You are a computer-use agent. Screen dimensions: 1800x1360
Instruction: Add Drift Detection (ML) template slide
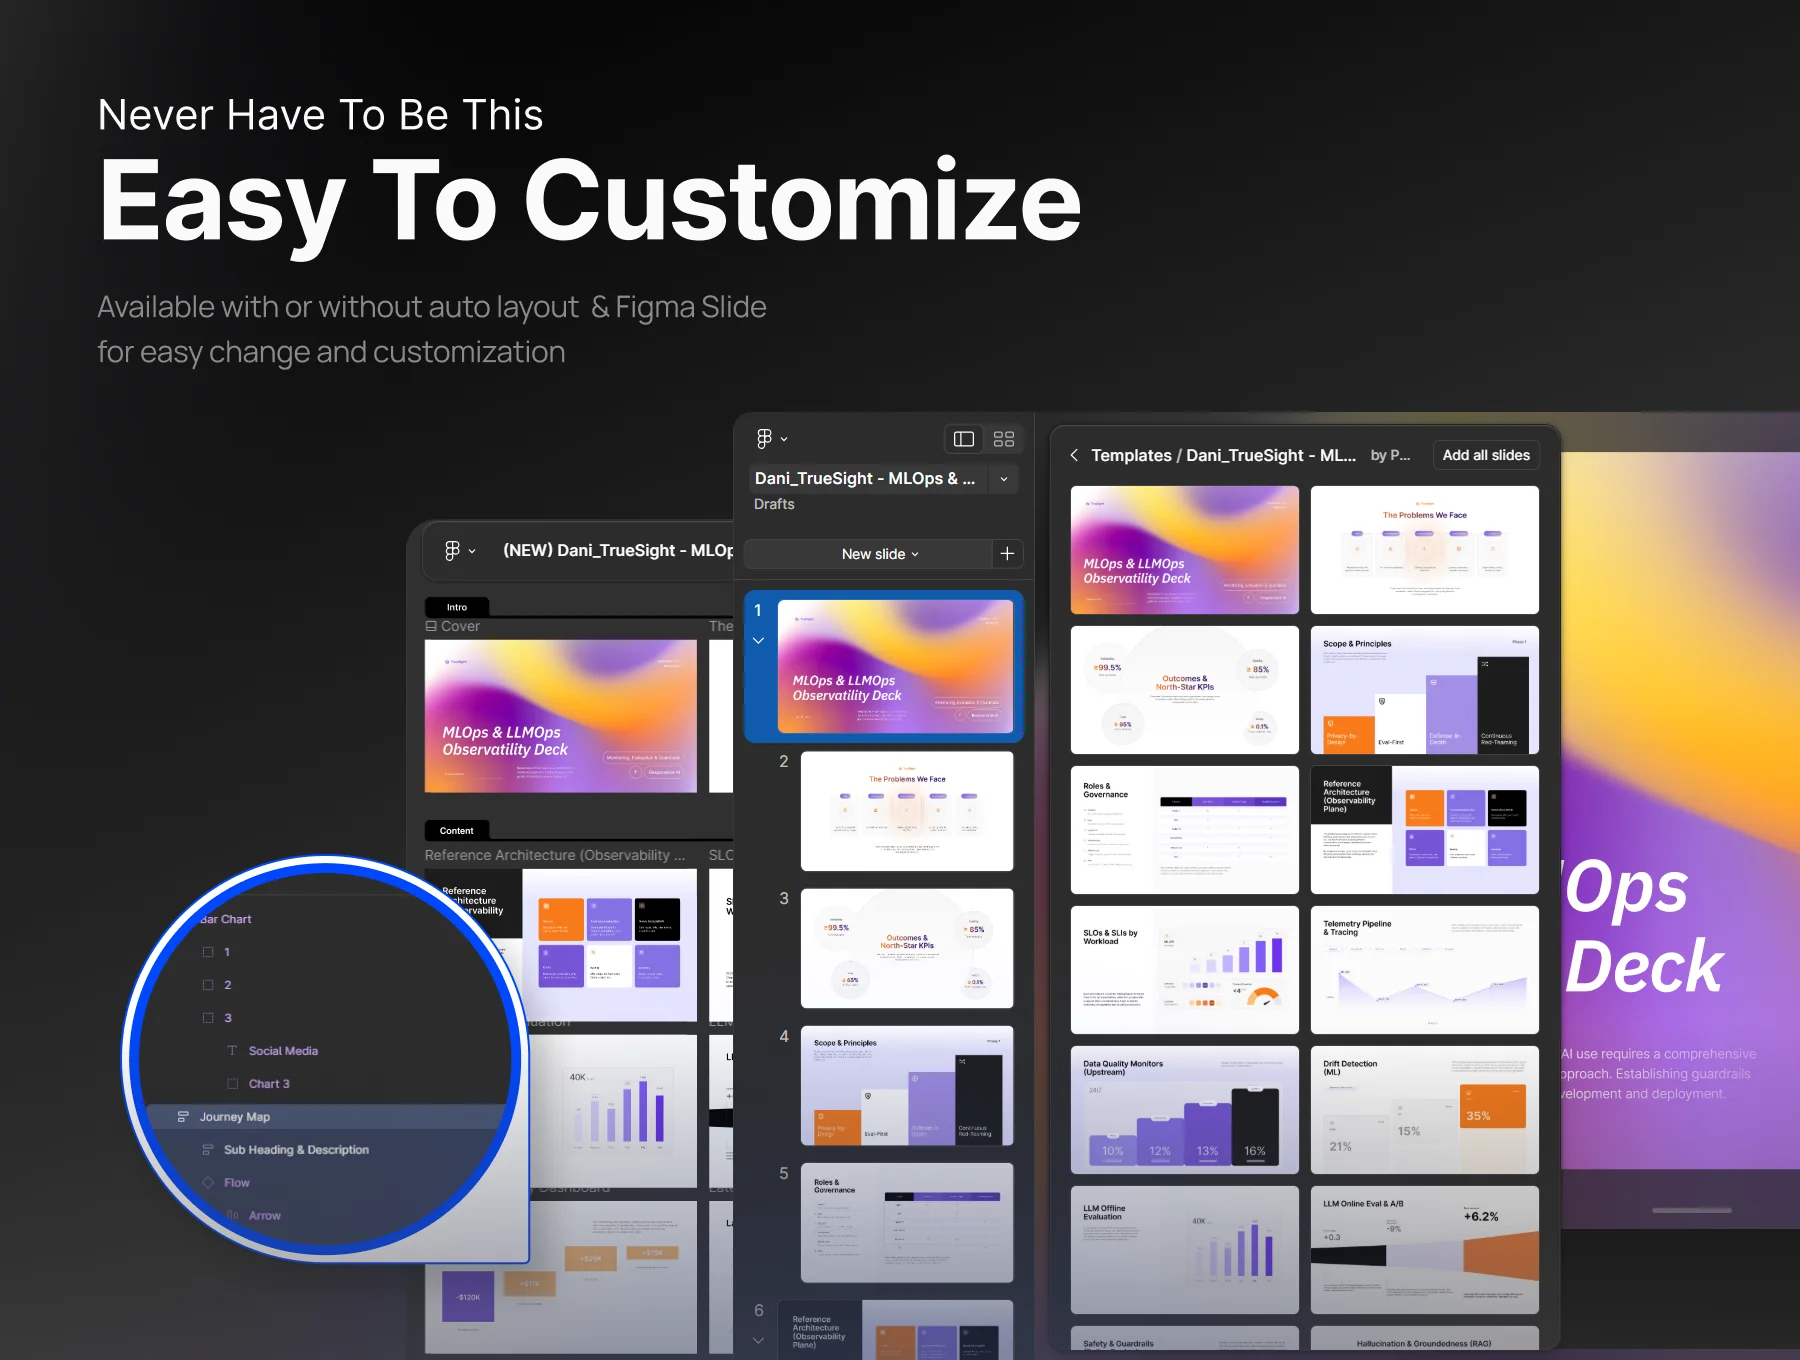[x=1424, y=1110]
